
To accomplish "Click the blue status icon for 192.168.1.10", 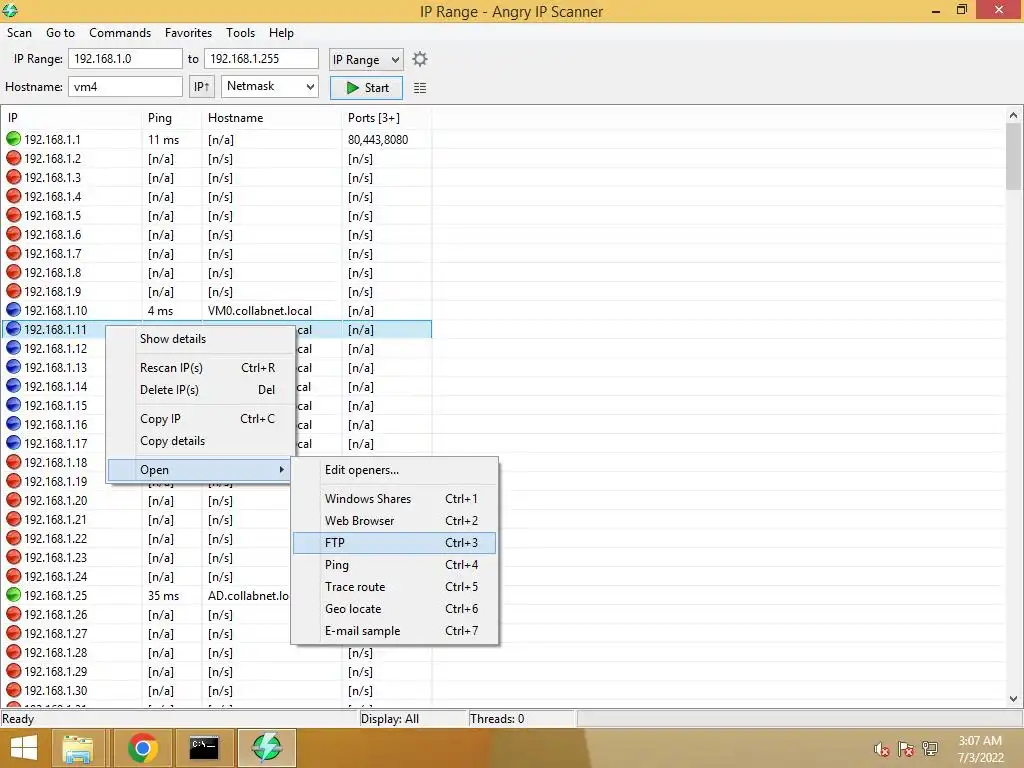I will coord(14,310).
